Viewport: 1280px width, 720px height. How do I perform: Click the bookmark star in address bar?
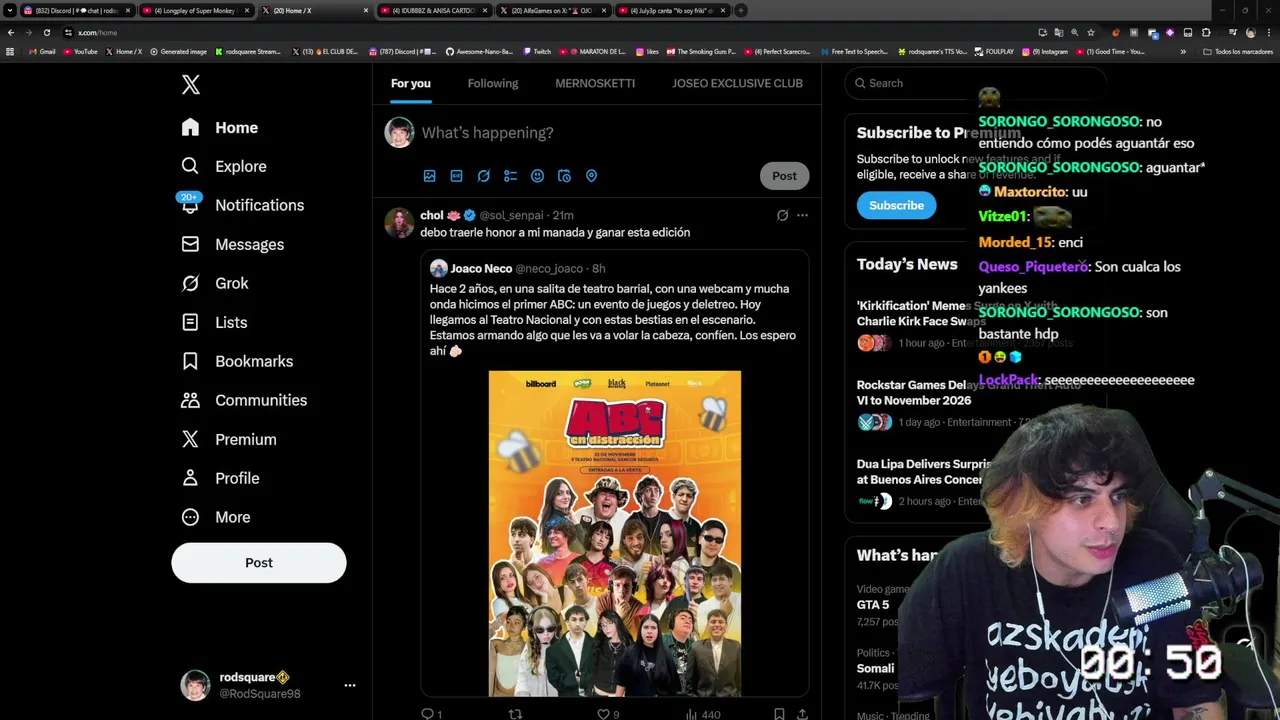[x=1091, y=32]
